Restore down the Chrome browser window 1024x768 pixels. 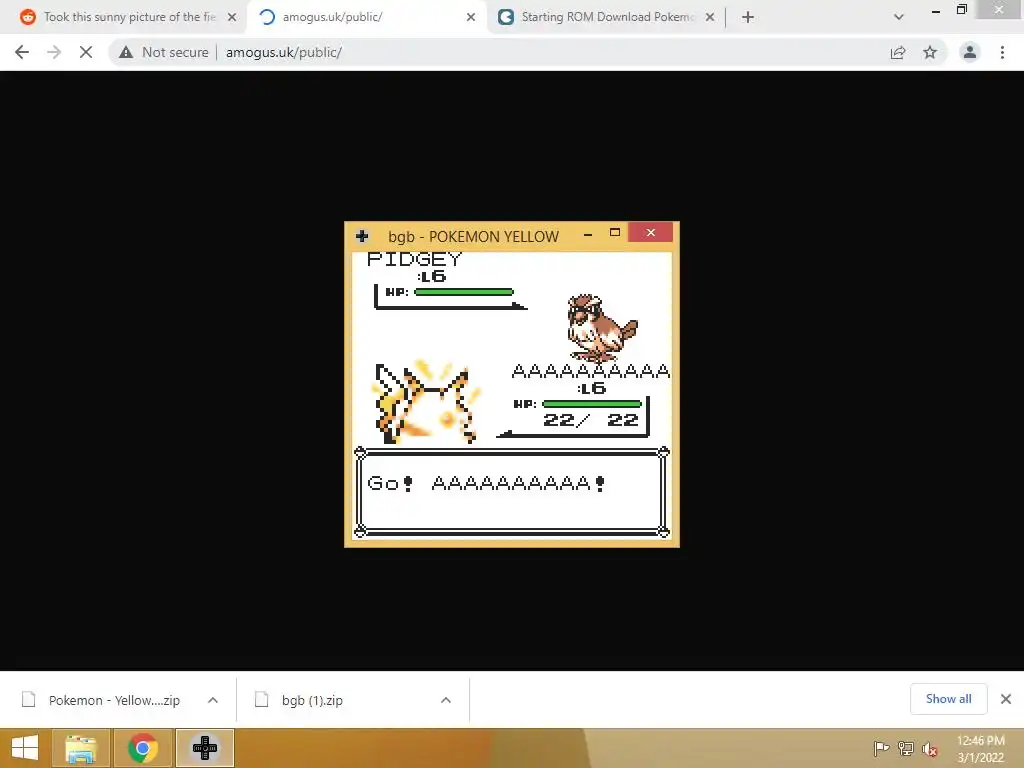coord(961,9)
